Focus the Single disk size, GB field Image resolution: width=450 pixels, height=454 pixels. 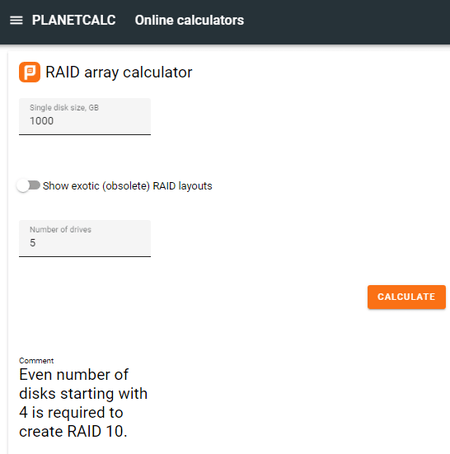point(85,117)
